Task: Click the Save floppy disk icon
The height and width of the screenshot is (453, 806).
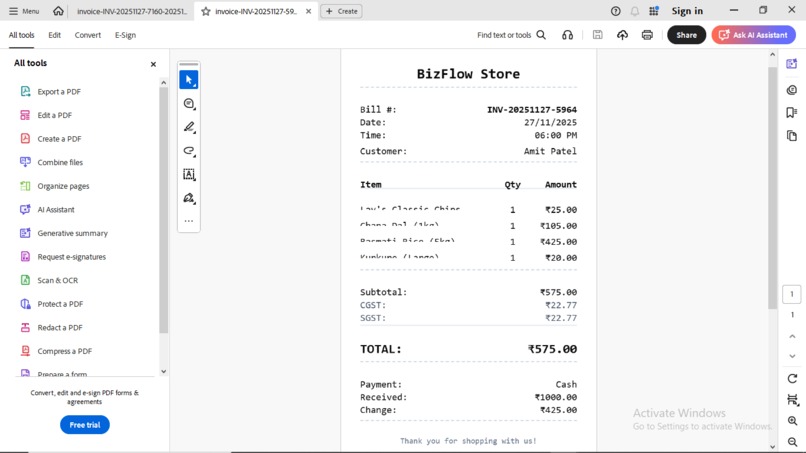Action: click(x=597, y=35)
